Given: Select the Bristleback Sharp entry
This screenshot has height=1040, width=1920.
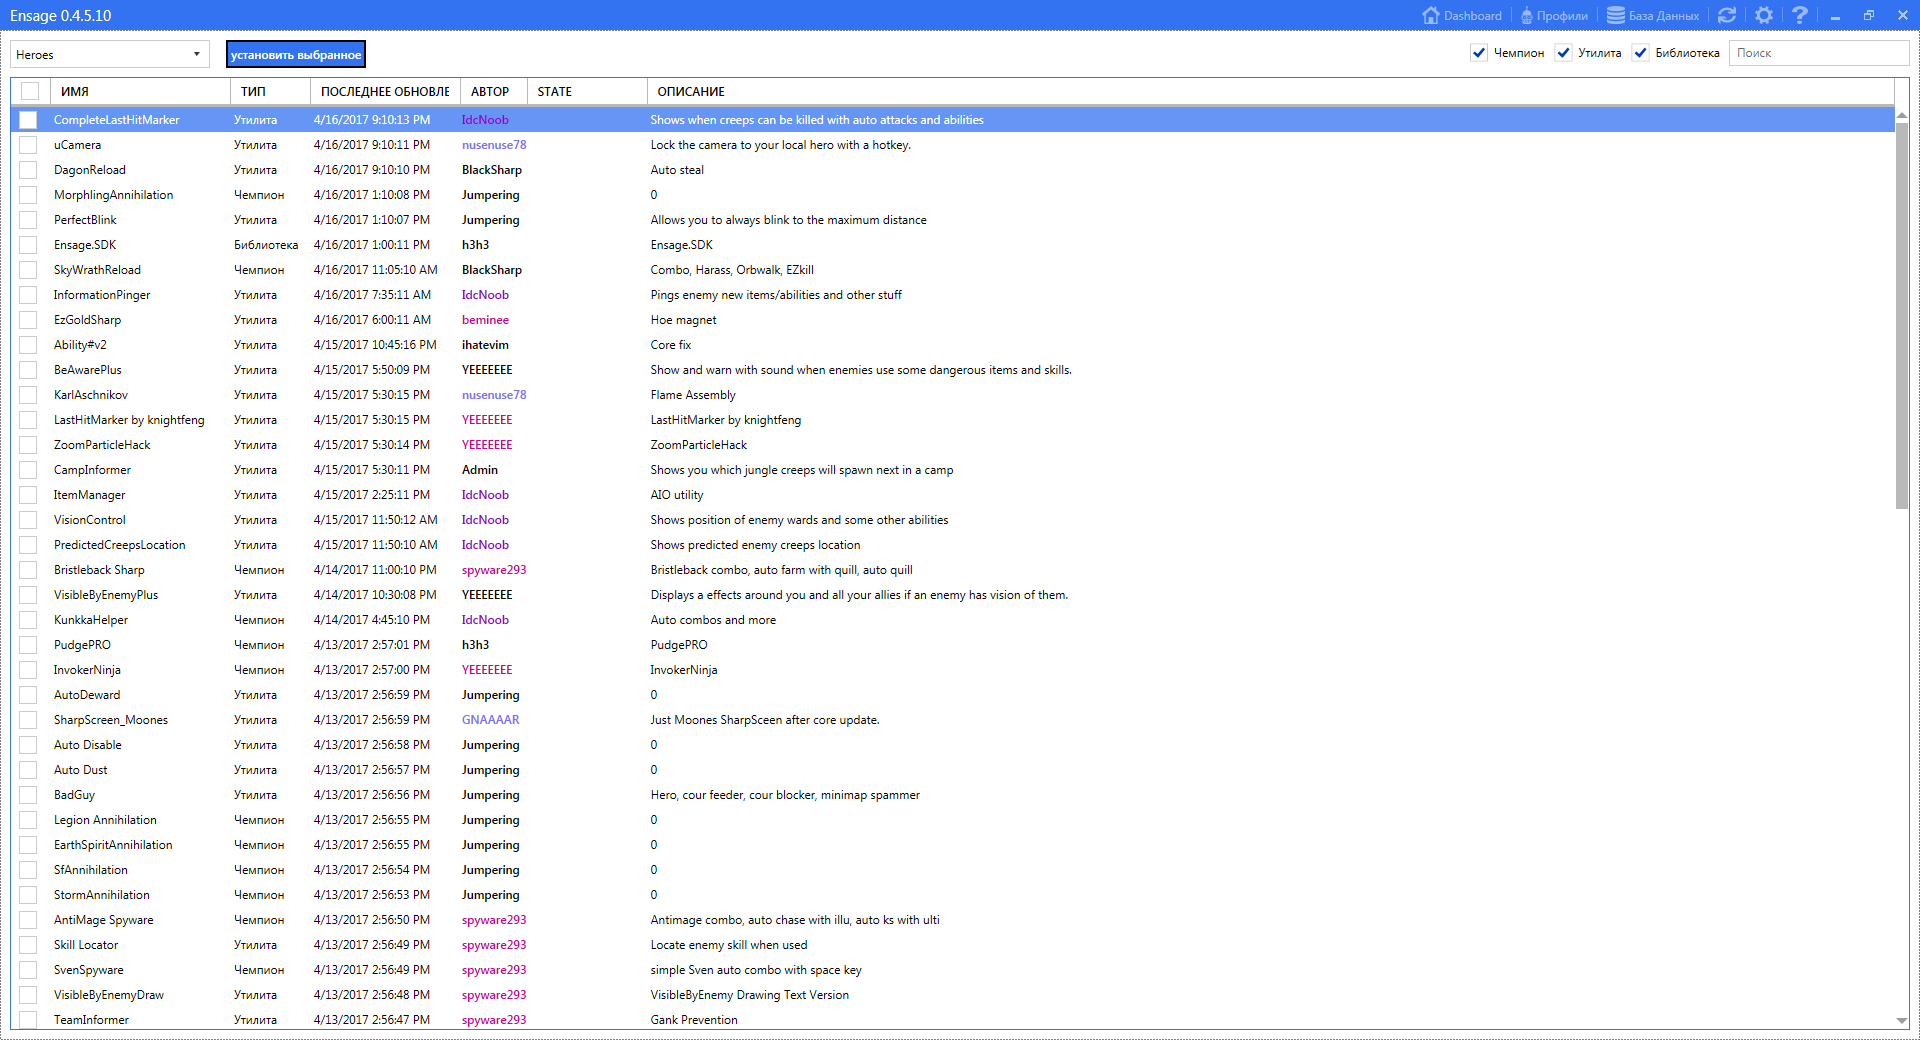Looking at the screenshot, I should point(99,570).
